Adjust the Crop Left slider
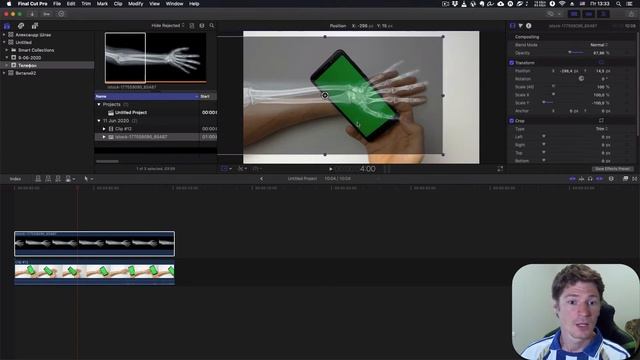This screenshot has height=360, width=640. 544,137
